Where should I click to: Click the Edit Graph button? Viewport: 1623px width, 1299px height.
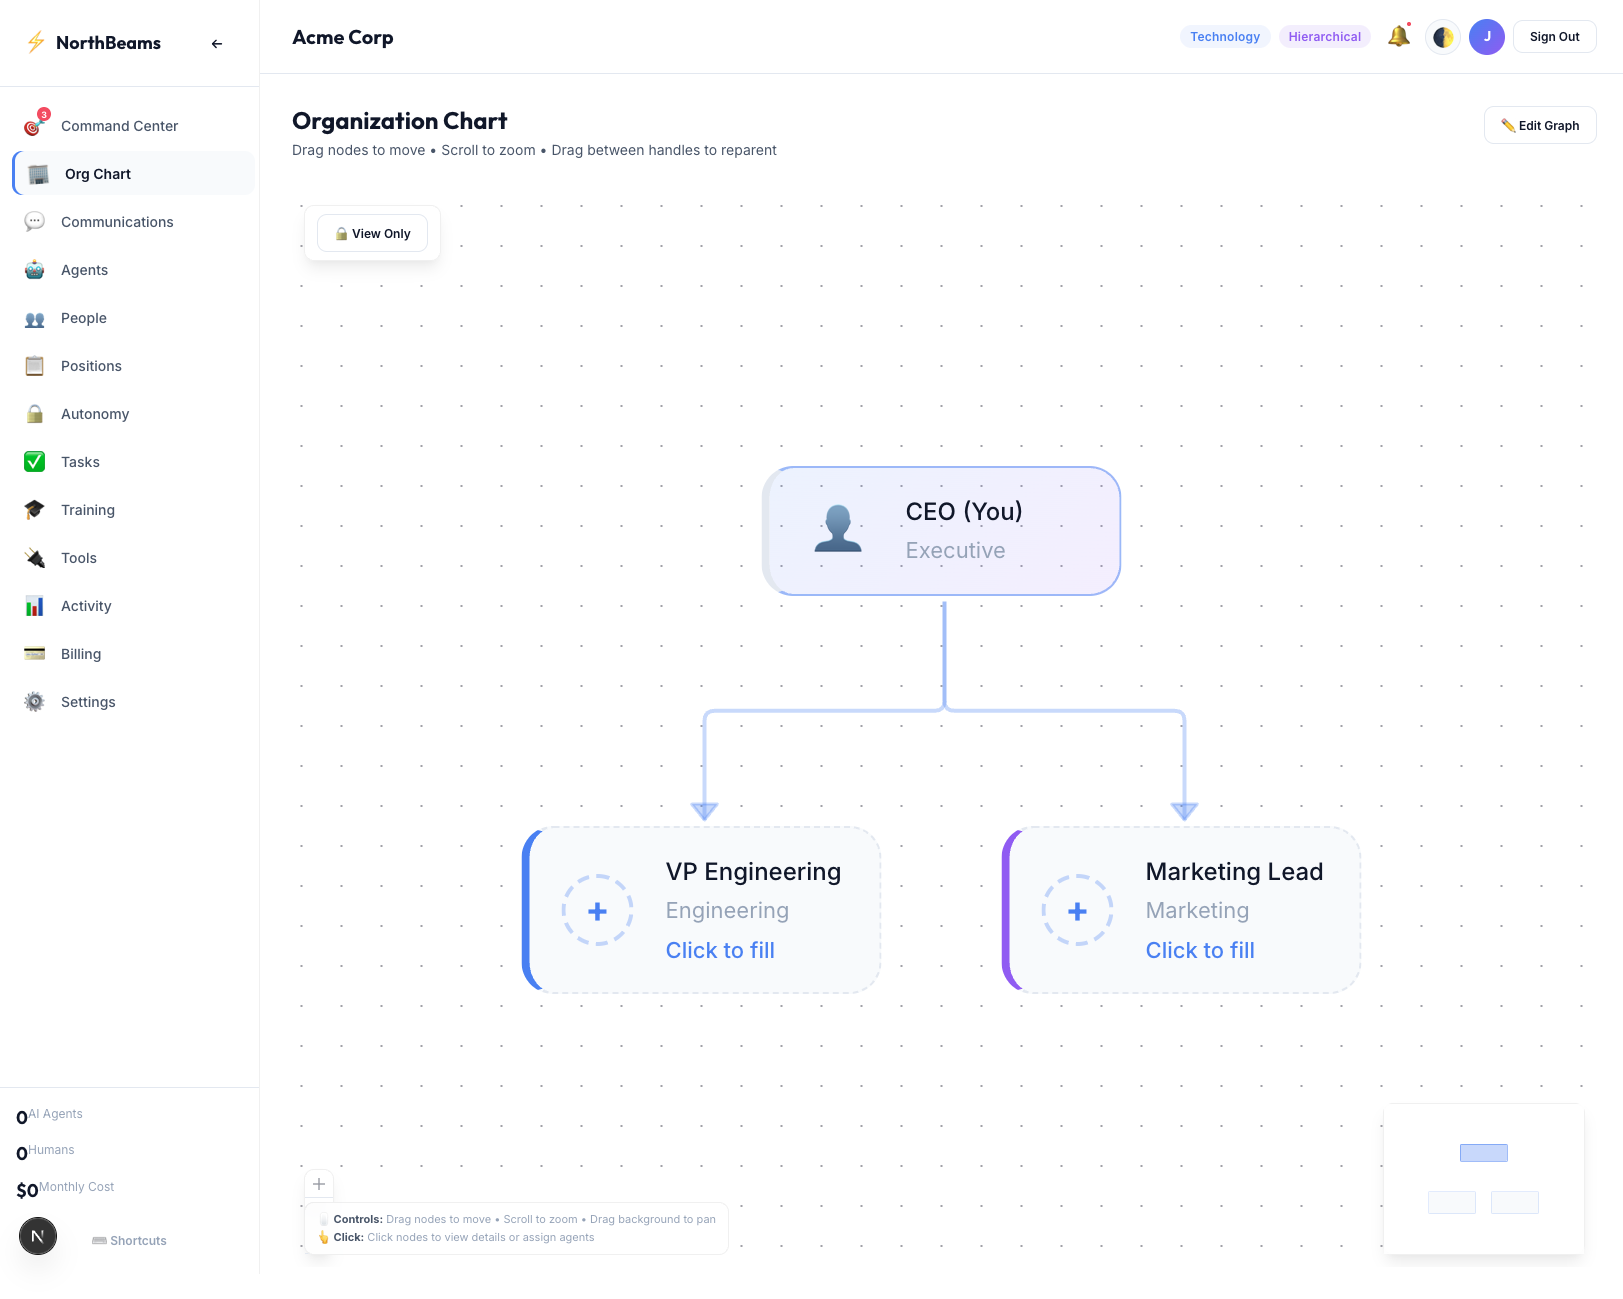(1539, 125)
